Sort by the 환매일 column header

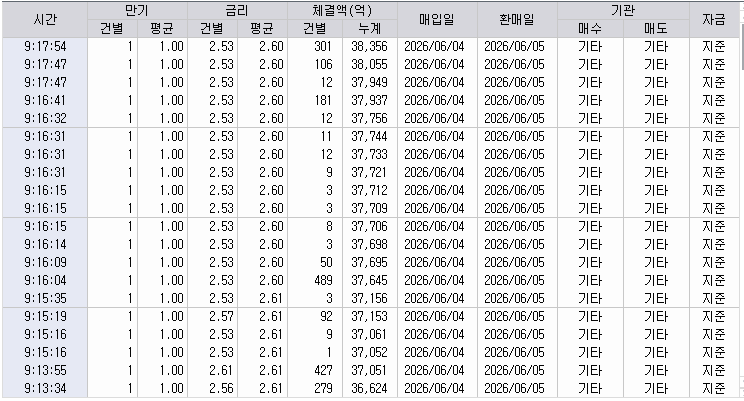tap(517, 19)
